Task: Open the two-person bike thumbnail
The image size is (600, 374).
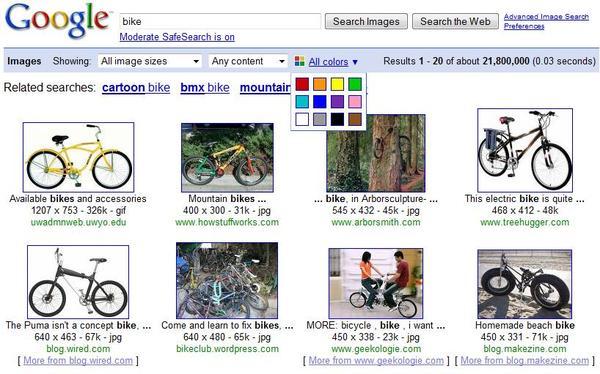Action: pos(376,283)
